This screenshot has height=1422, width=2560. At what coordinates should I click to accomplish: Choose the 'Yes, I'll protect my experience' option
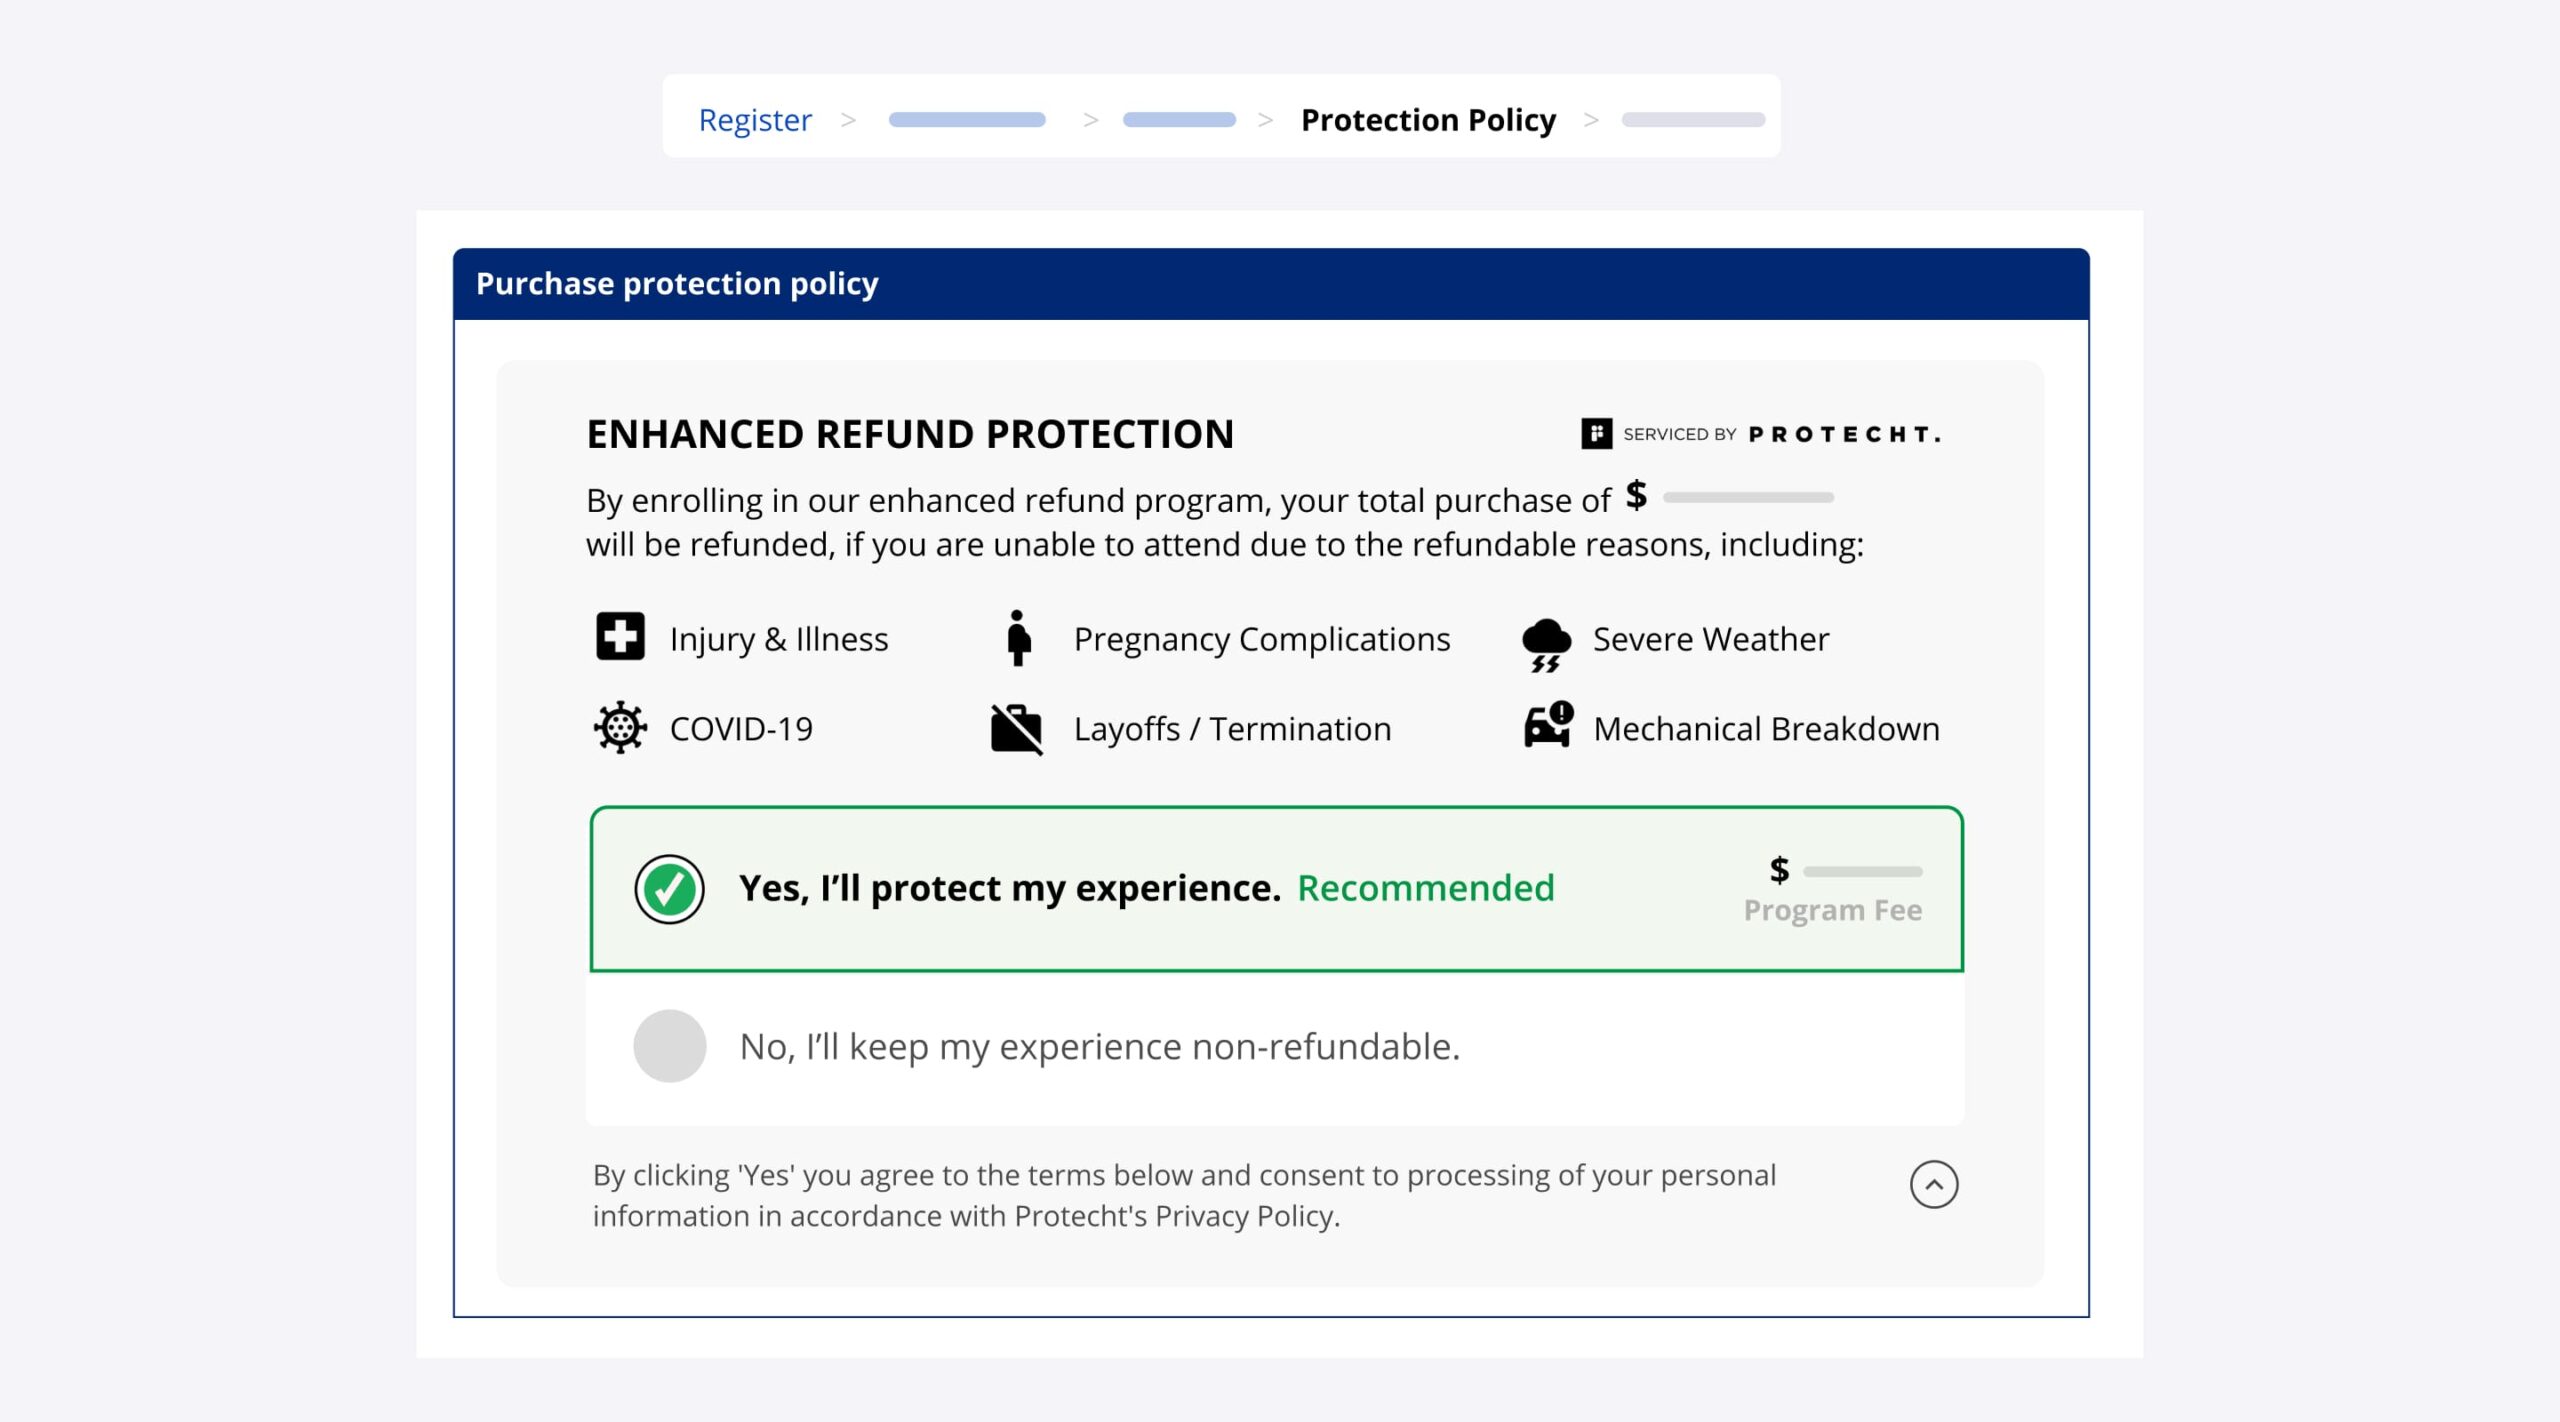(x=1010, y=888)
